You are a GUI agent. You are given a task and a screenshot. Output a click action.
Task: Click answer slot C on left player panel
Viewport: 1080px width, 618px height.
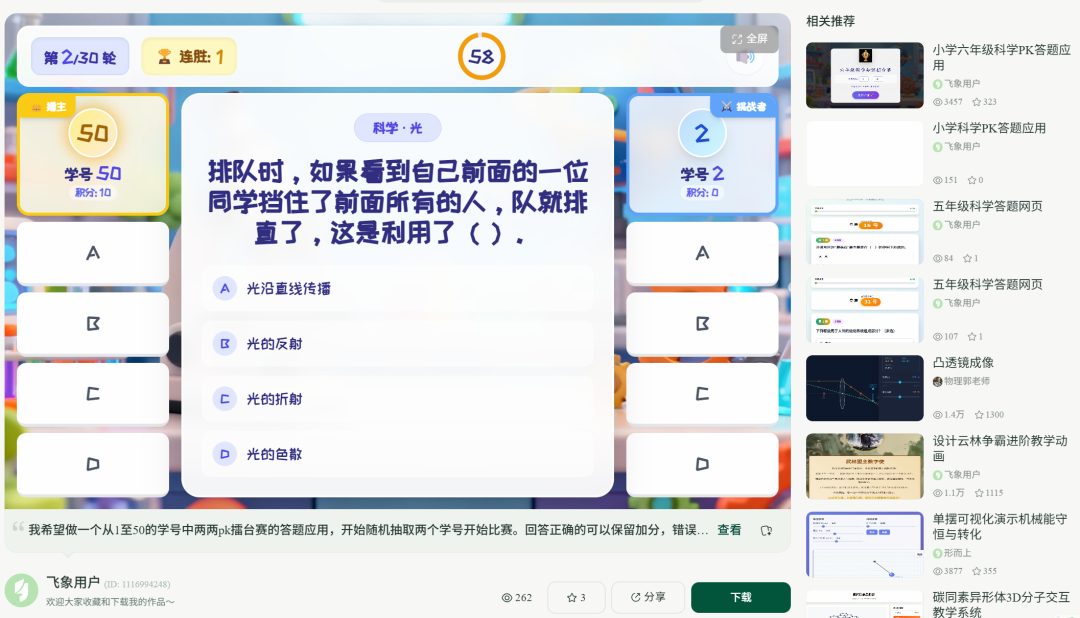[x=92, y=394]
